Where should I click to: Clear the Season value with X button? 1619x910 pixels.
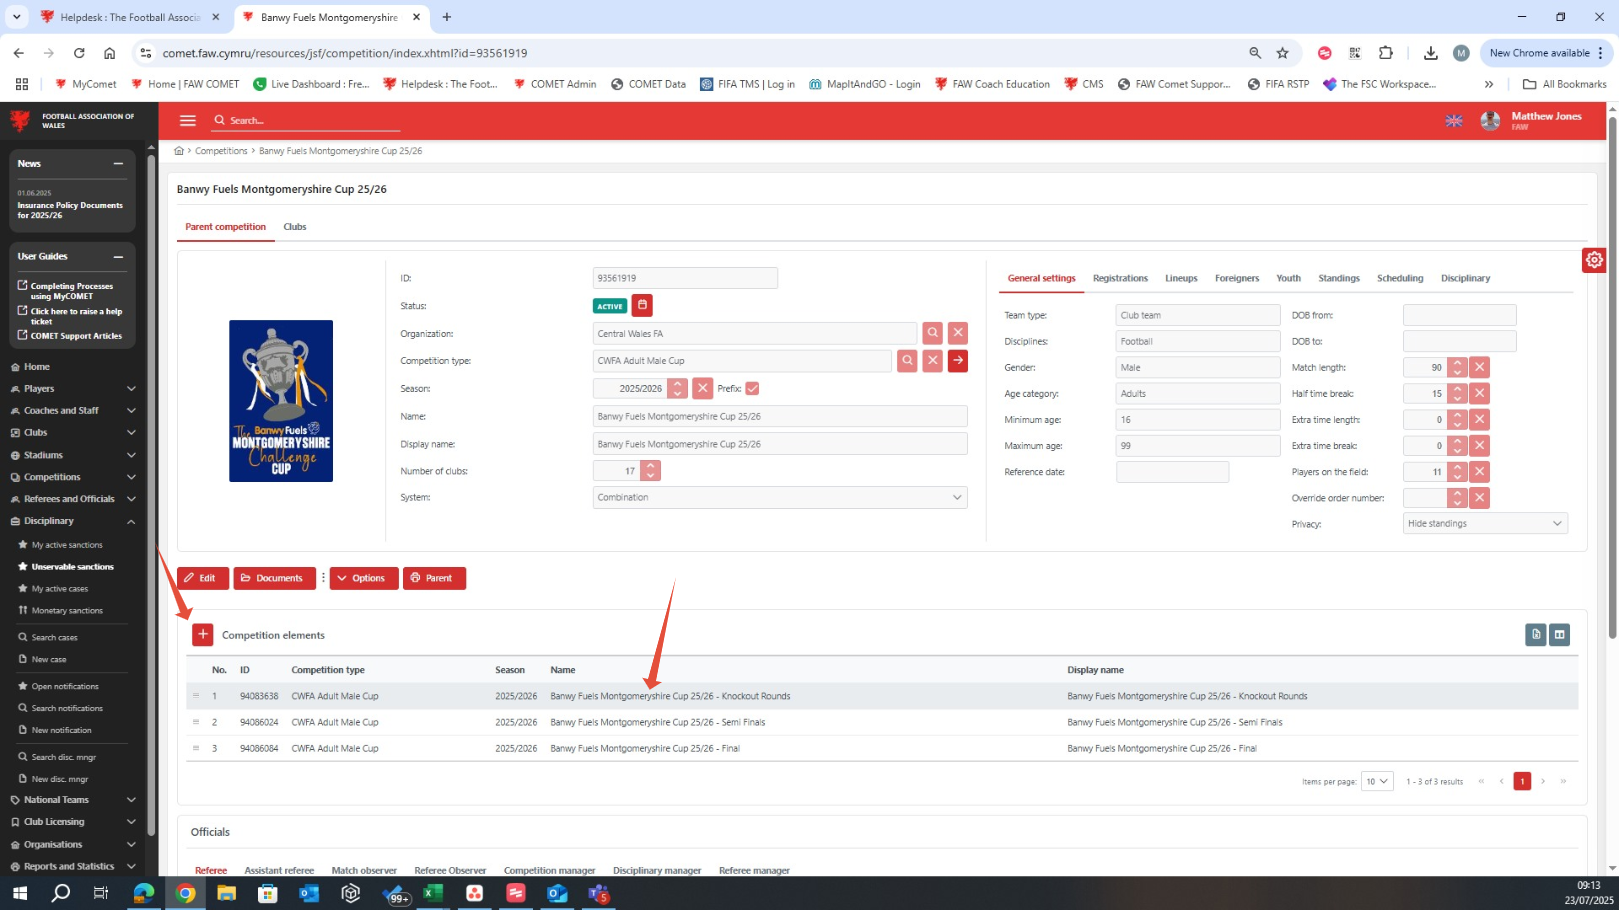pyautogui.click(x=703, y=388)
